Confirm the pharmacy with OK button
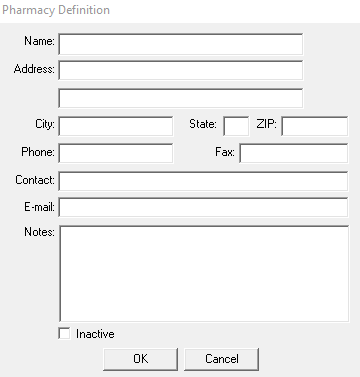Screen dimensions: 360x377 (140, 359)
